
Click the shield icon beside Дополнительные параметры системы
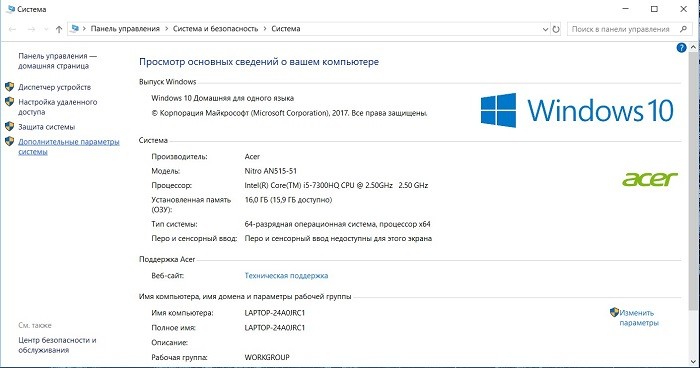coord(9,142)
